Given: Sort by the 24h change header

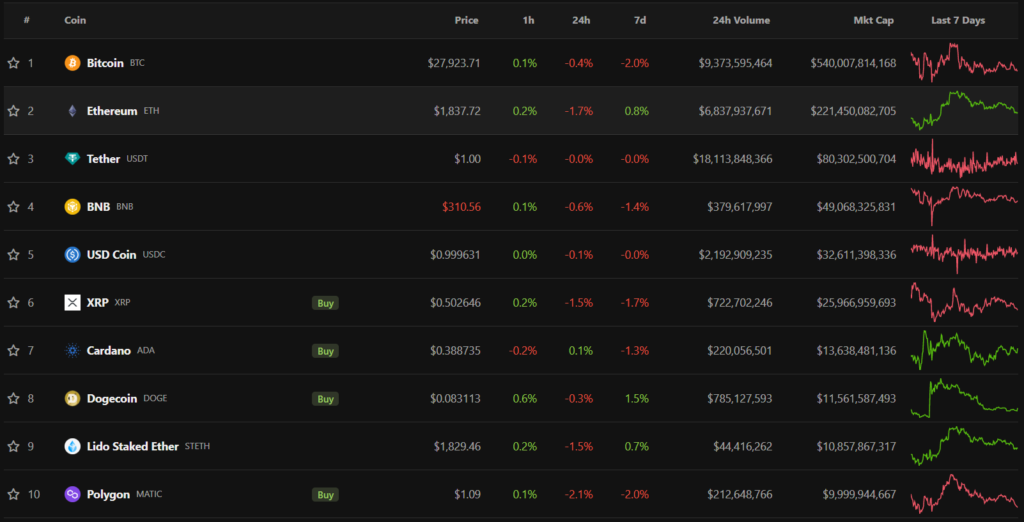Looking at the screenshot, I should pyautogui.click(x=581, y=20).
